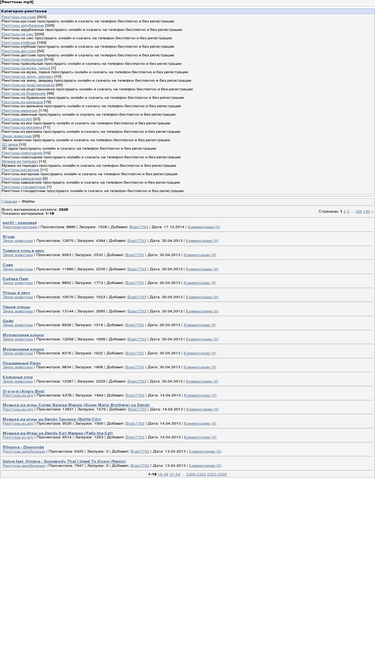Open the "Тревога птиц в лесу" entry
The height and width of the screenshot is (667, 375).
click(x=23, y=251)
